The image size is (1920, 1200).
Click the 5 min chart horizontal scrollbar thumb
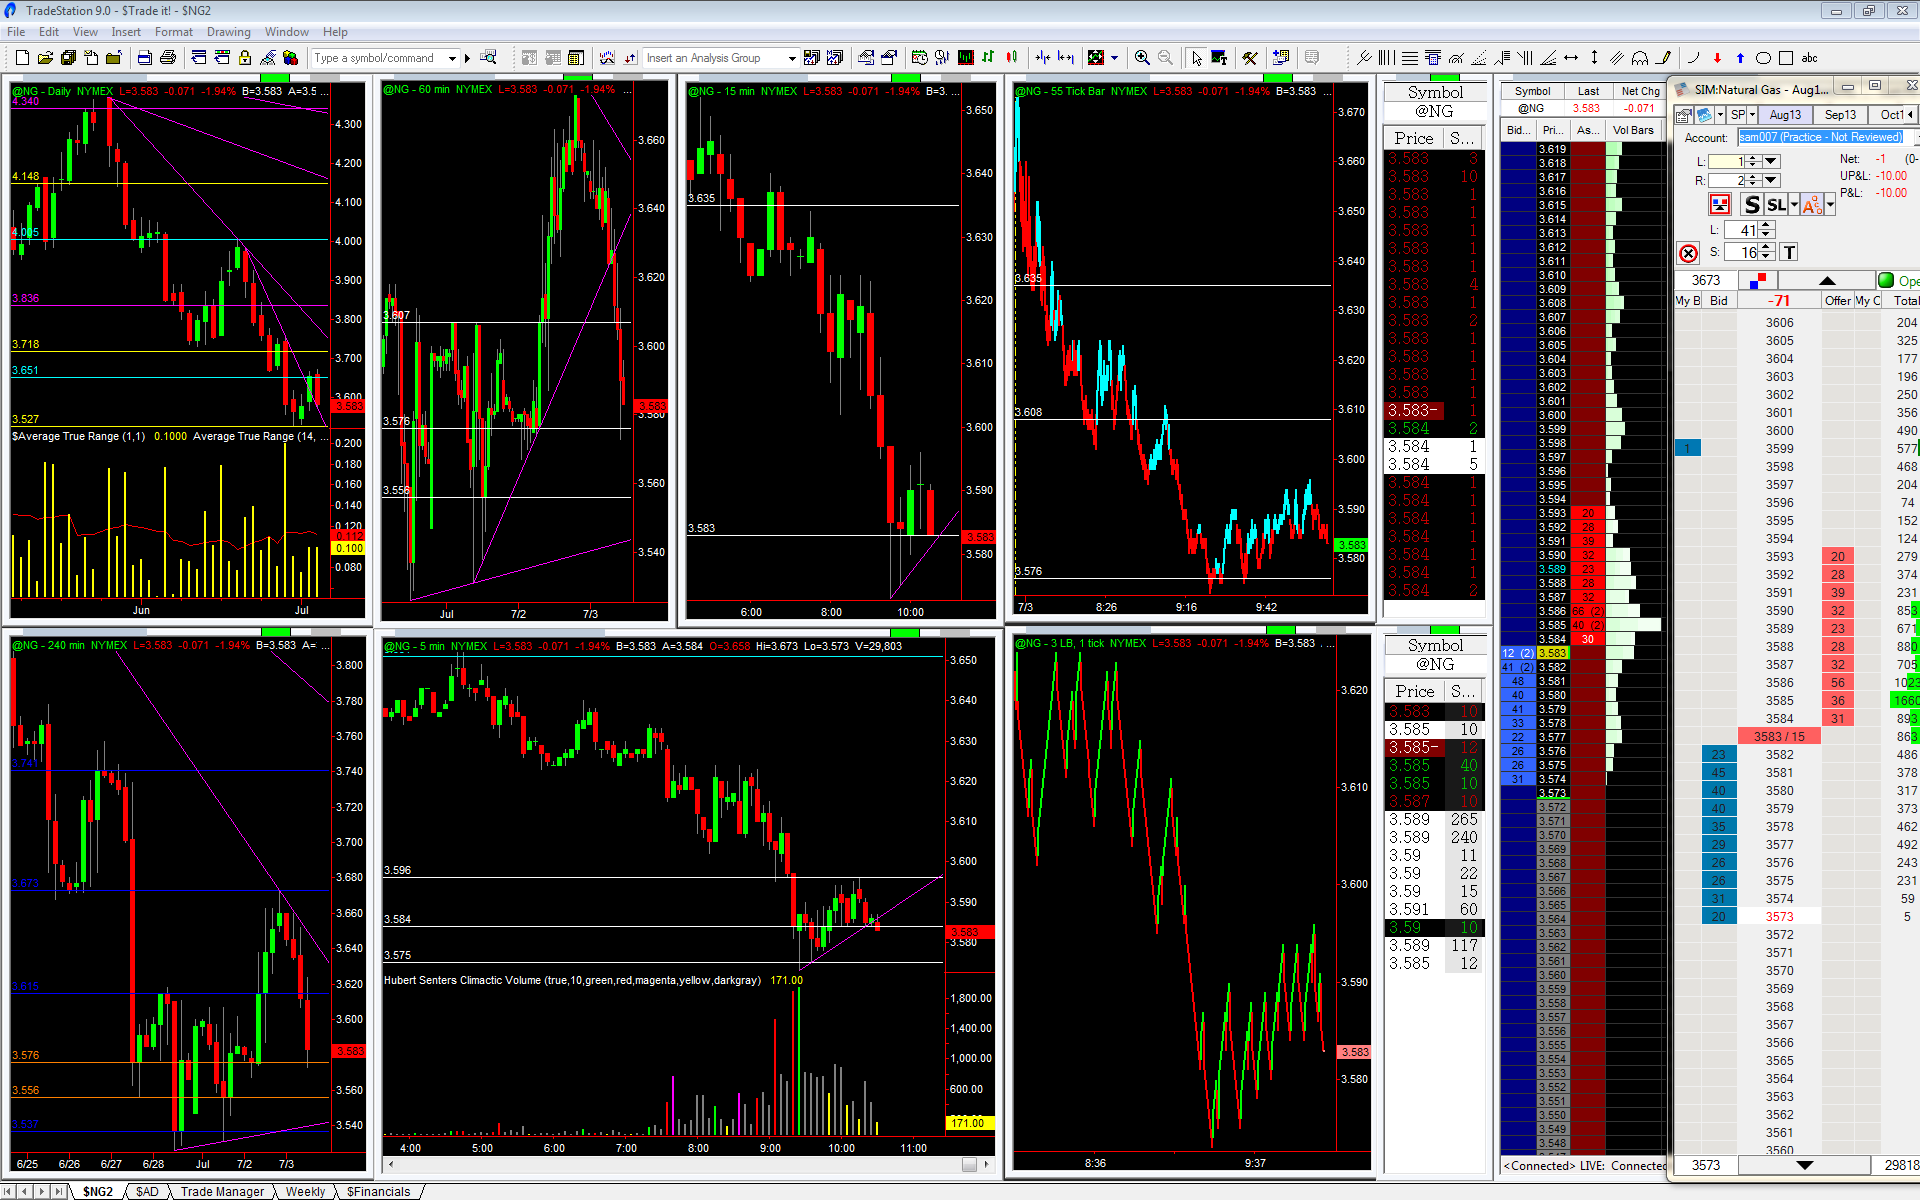[969, 1164]
